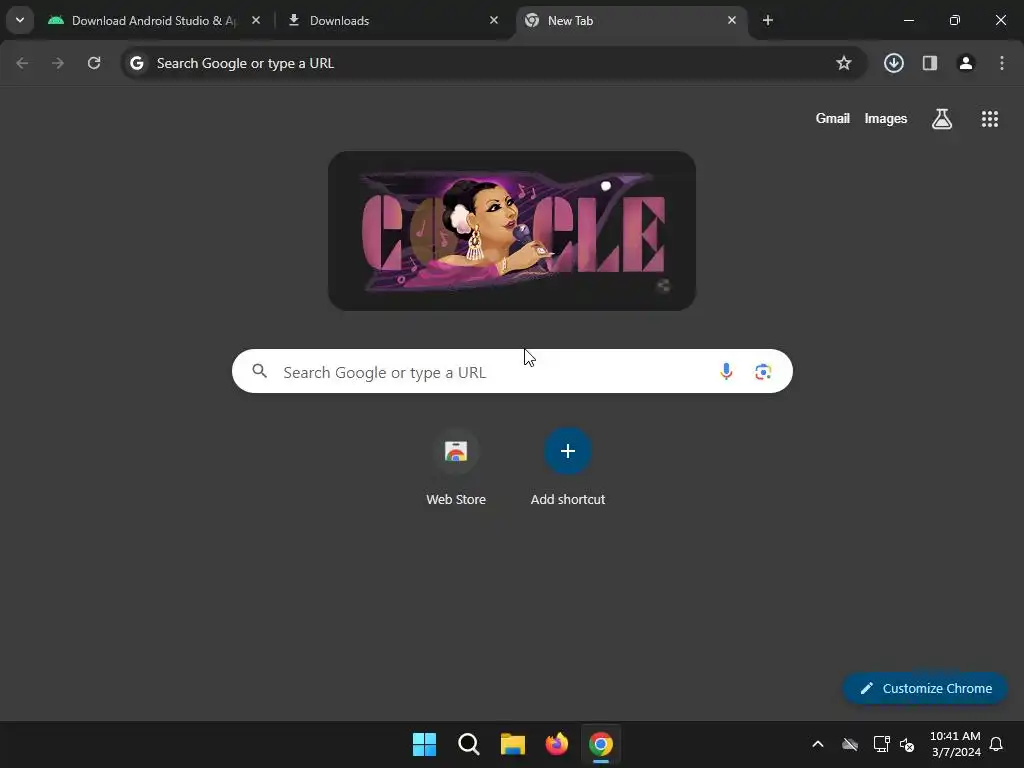The height and width of the screenshot is (768, 1024).
Task: Search by image with Google Lens
Action: (763, 372)
